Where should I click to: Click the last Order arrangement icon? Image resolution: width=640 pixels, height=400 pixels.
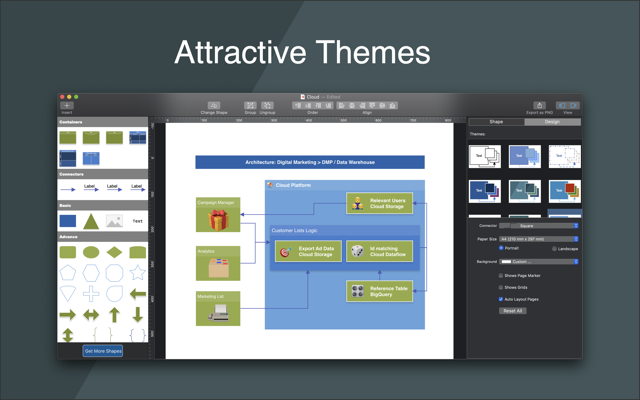point(328,106)
